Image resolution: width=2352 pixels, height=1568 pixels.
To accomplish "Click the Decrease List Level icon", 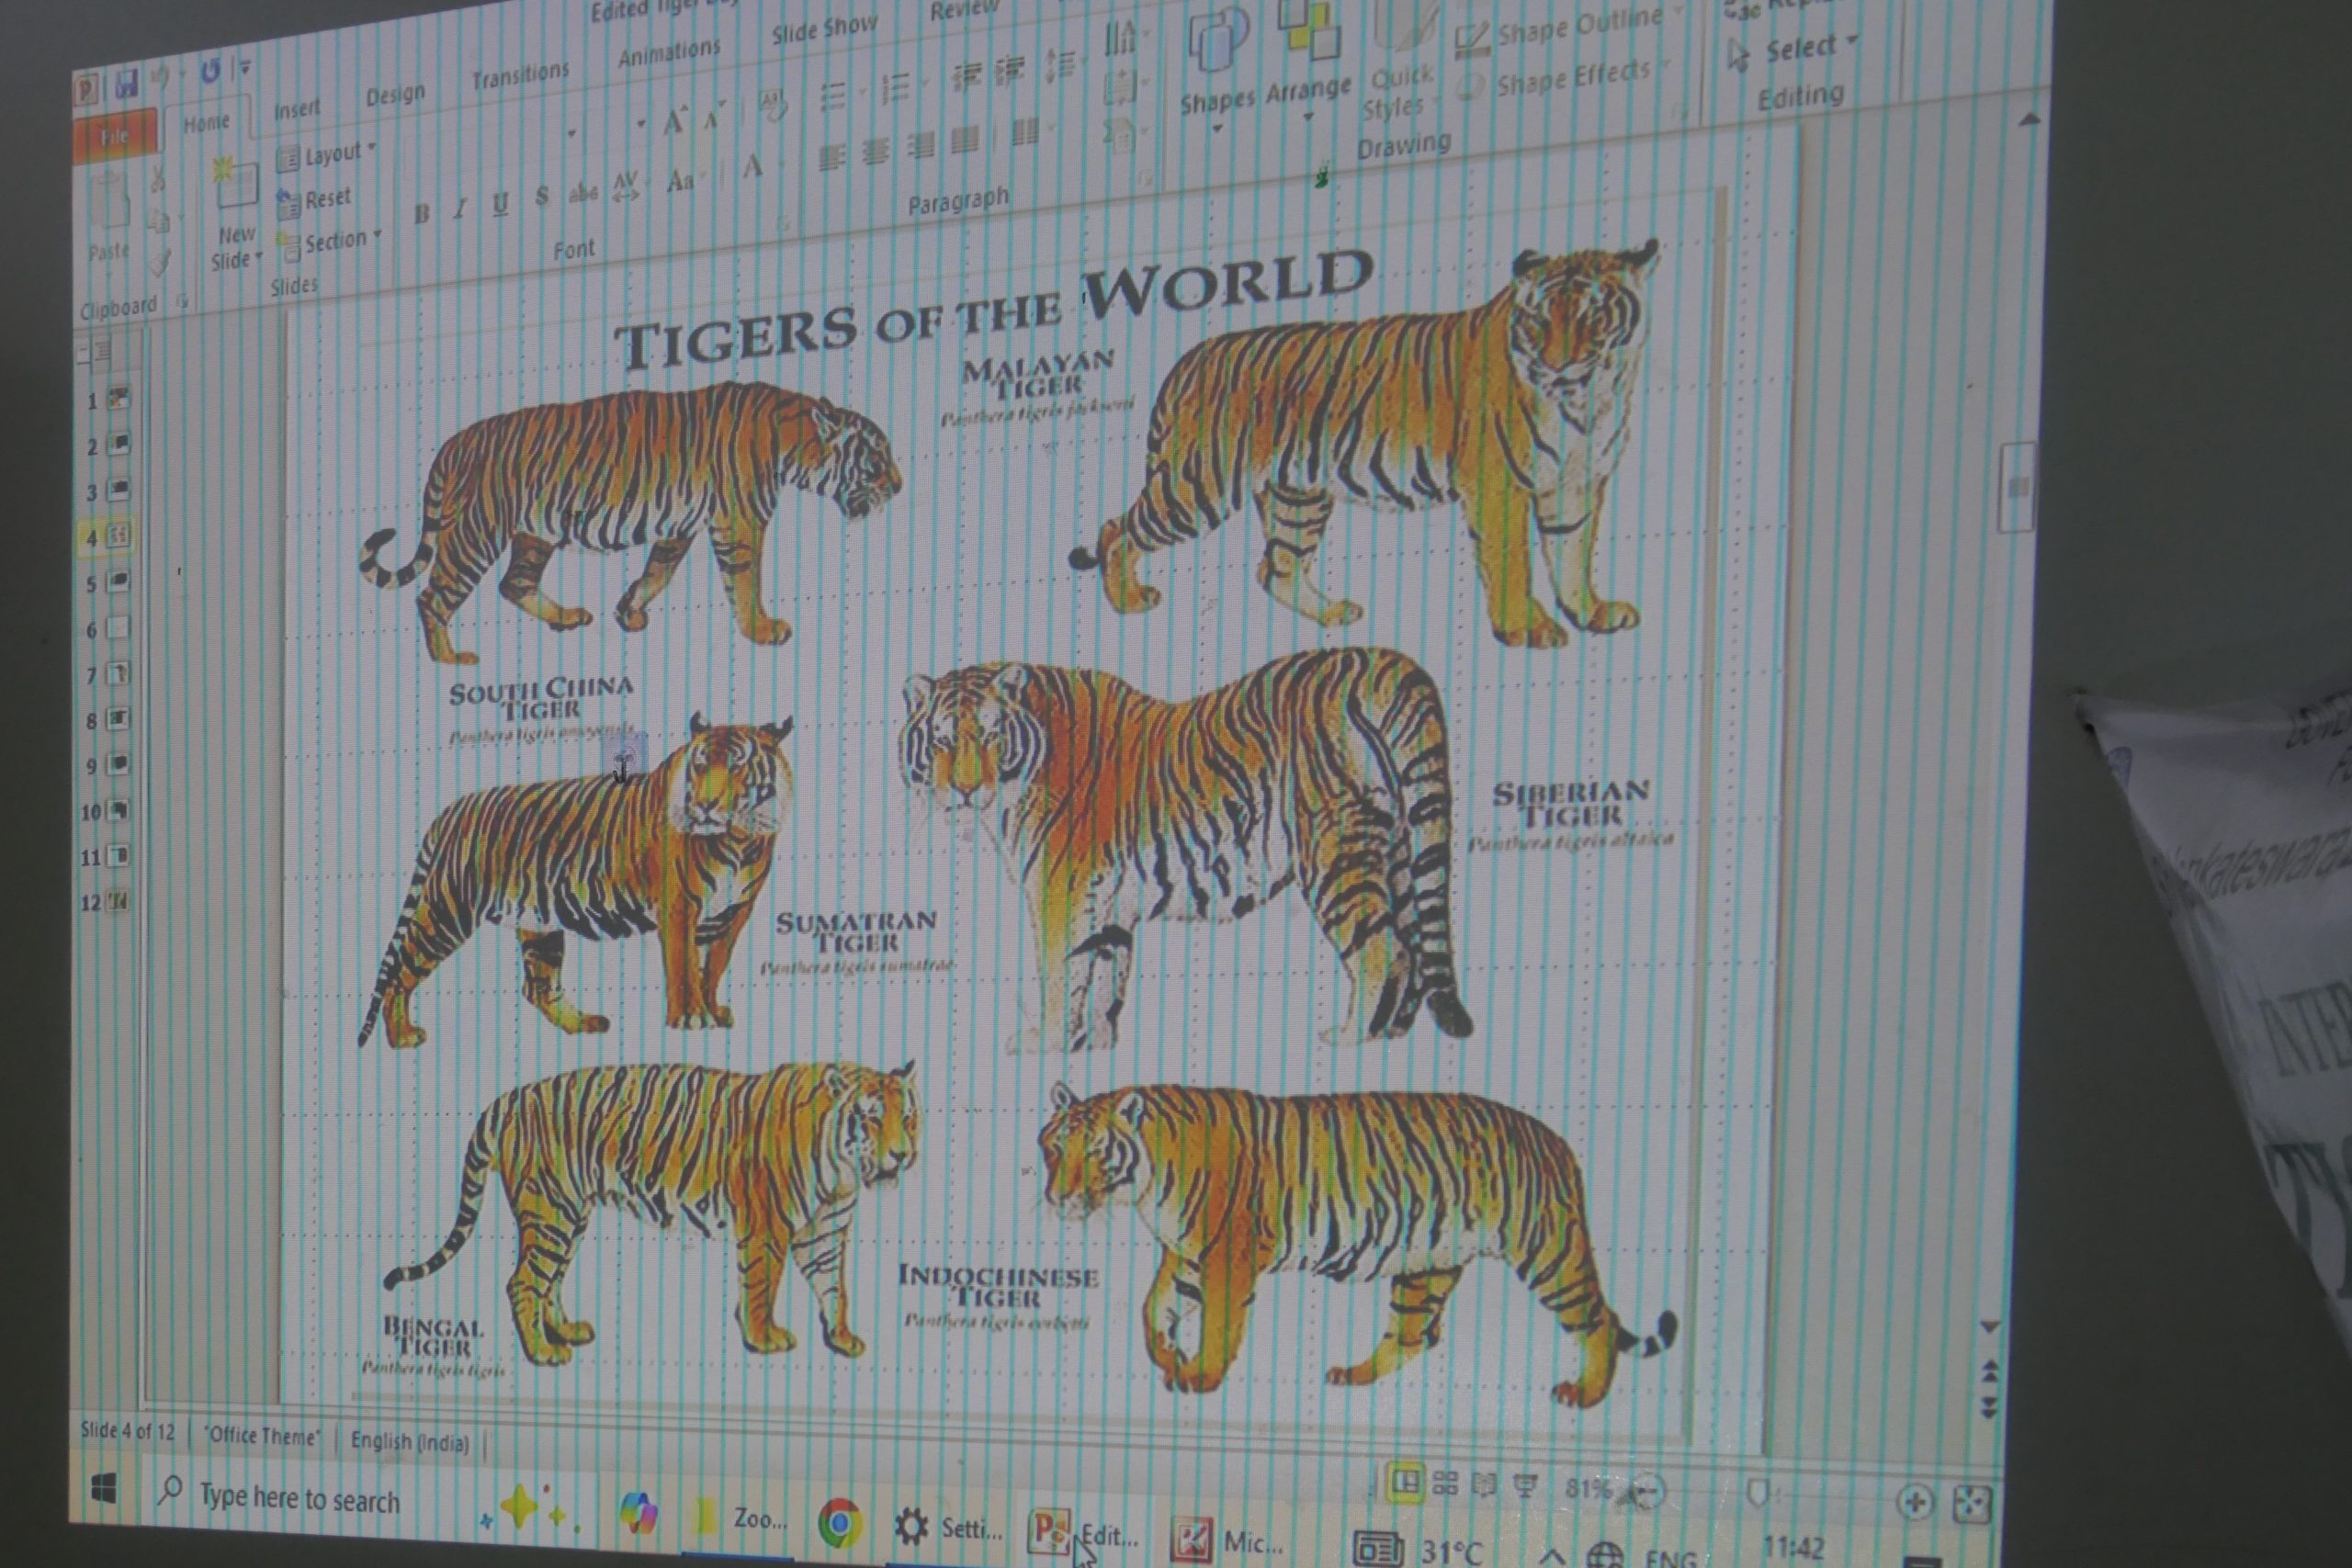I will [966, 76].
